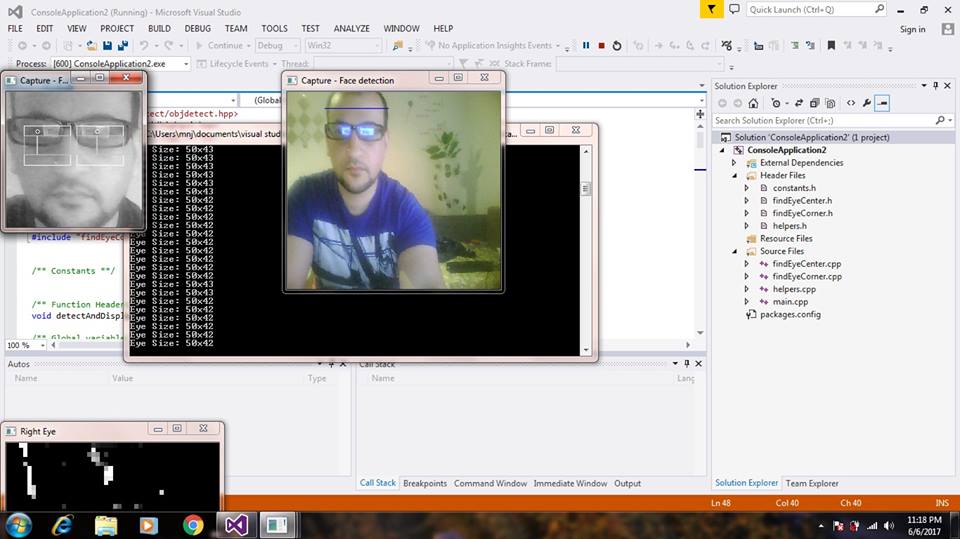The height and width of the screenshot is (539, 960).
Task: Open the PROJECT menu
Action: click(x=117, y=28)
